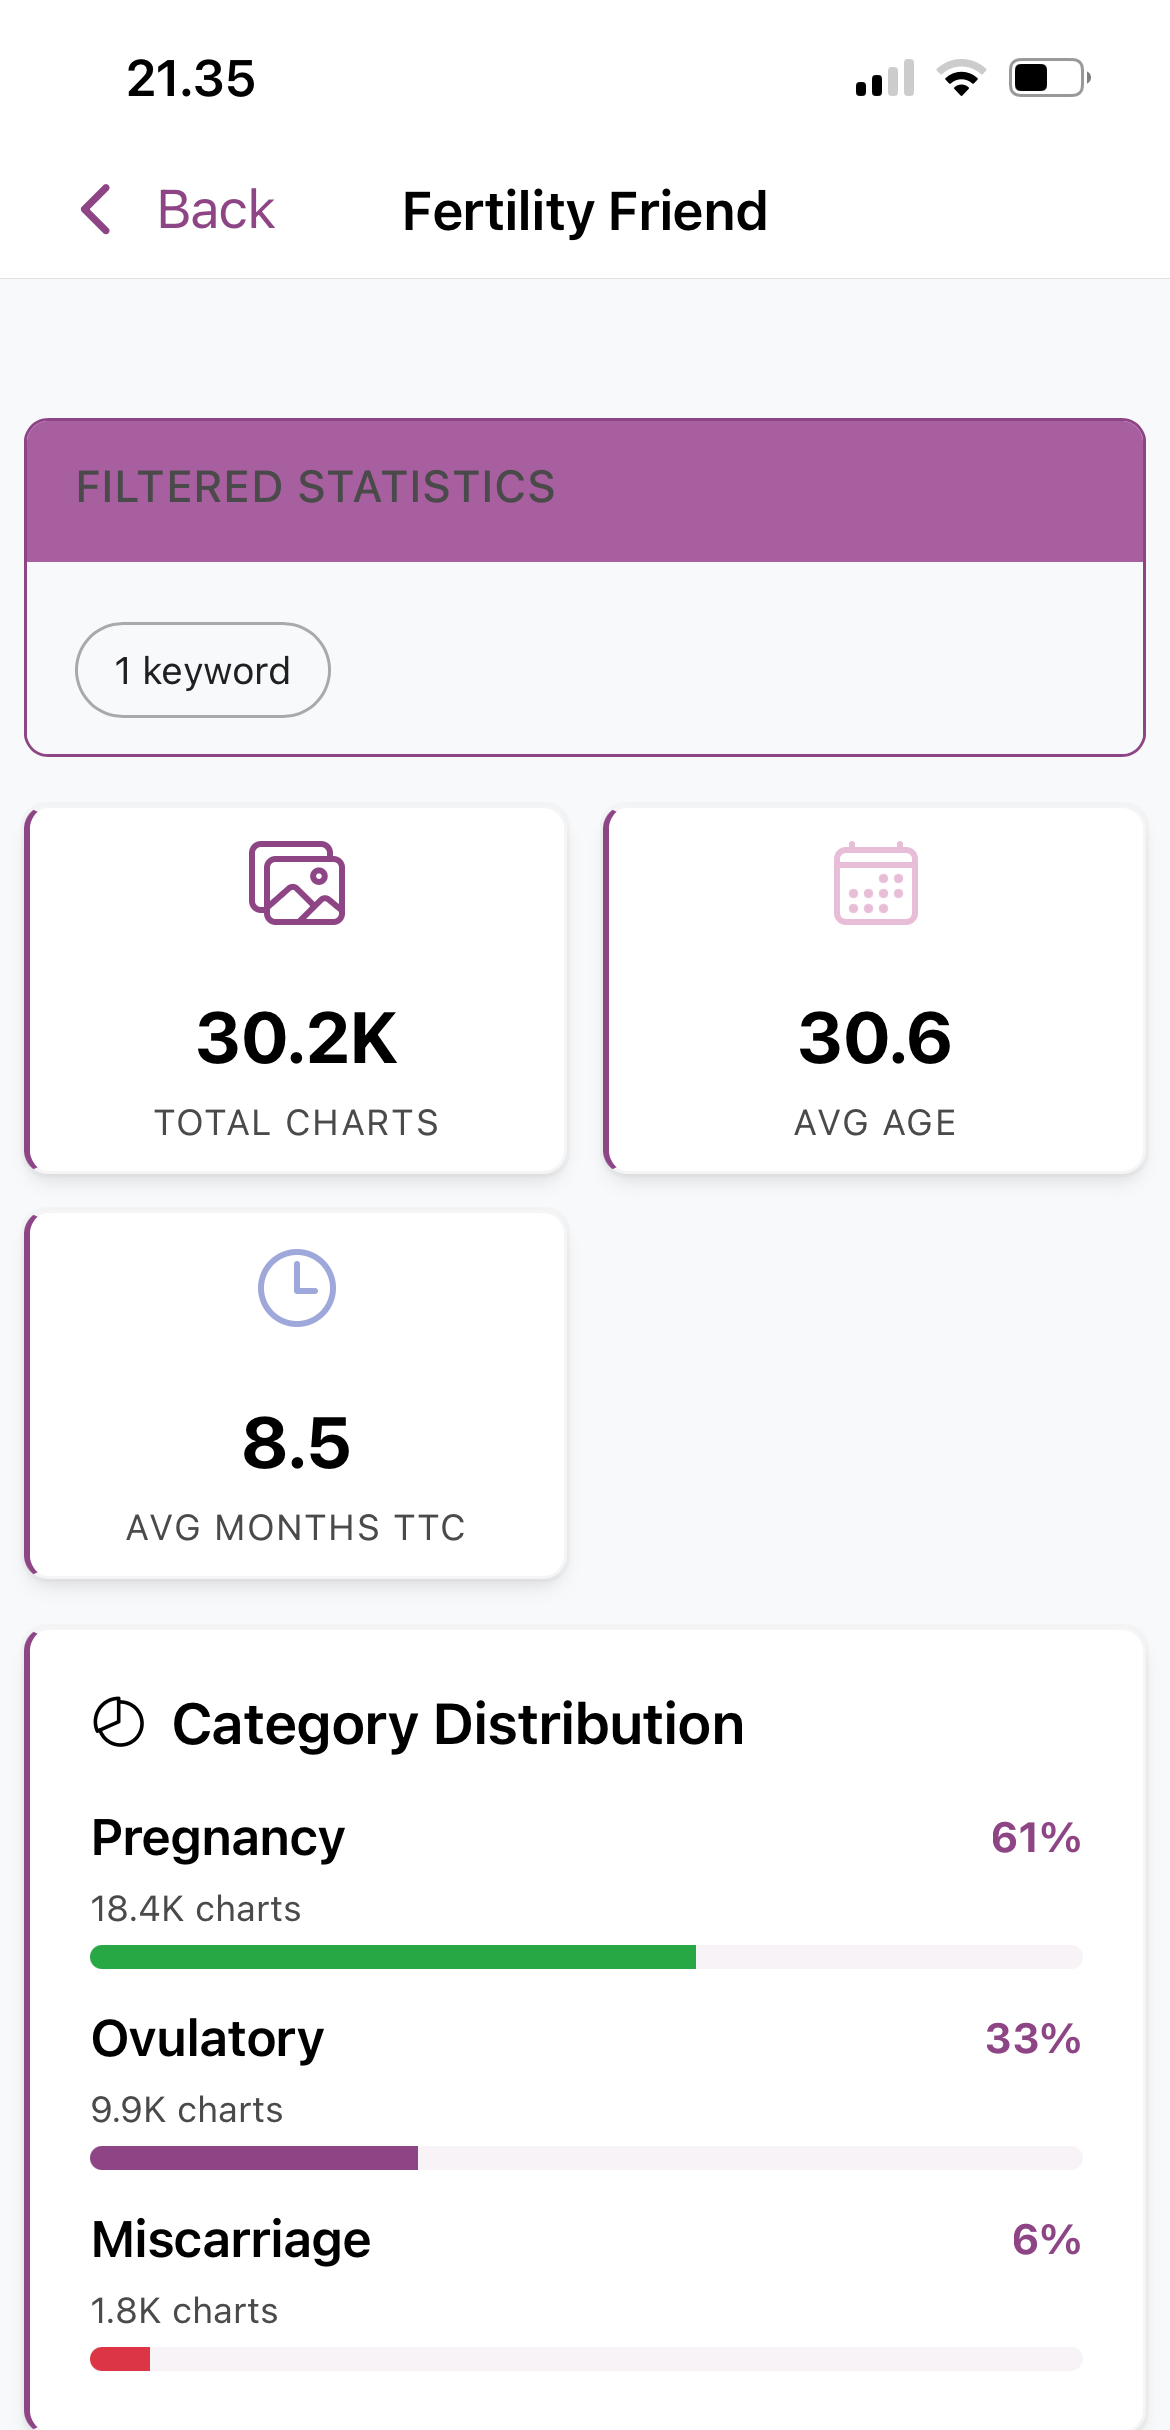Screen dimensions: 1170x2430
Task: Tap the back chevron arrow icon
Action: pos(96,210)
